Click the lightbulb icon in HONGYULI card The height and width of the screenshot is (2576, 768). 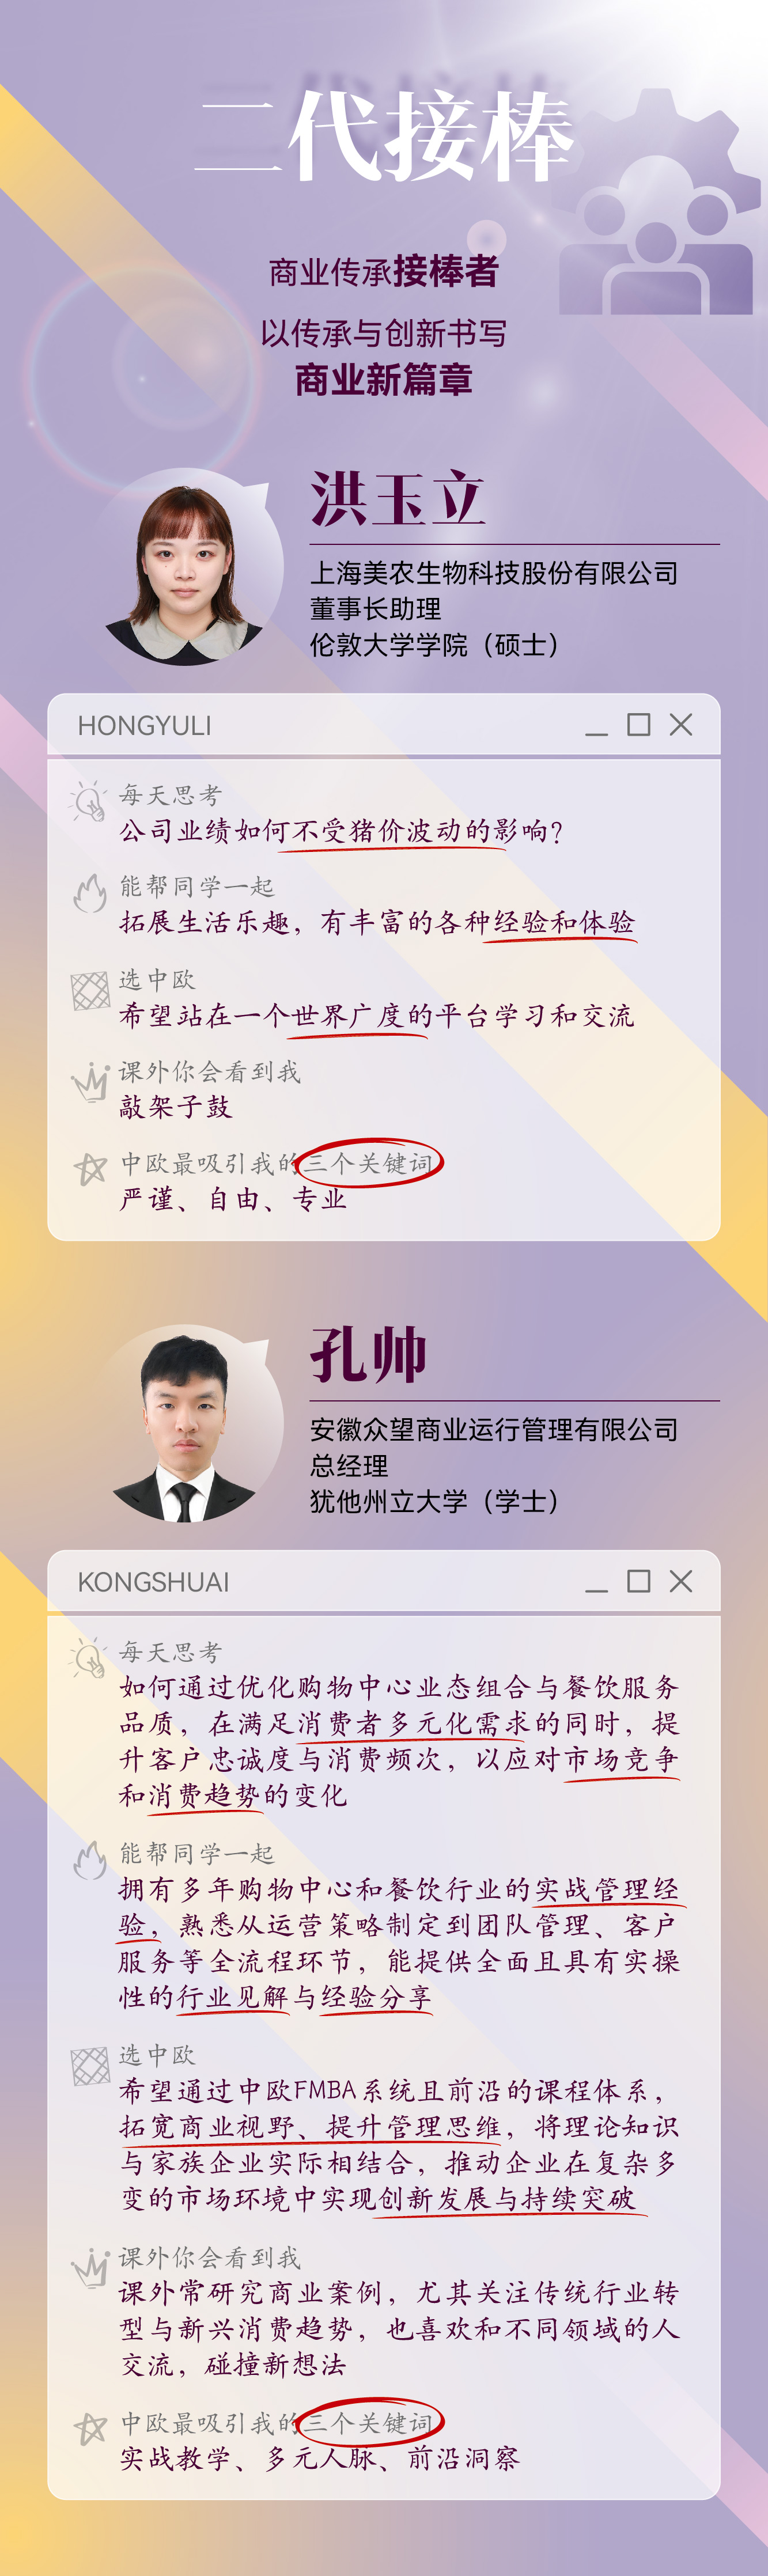click(x=89, y=801)
